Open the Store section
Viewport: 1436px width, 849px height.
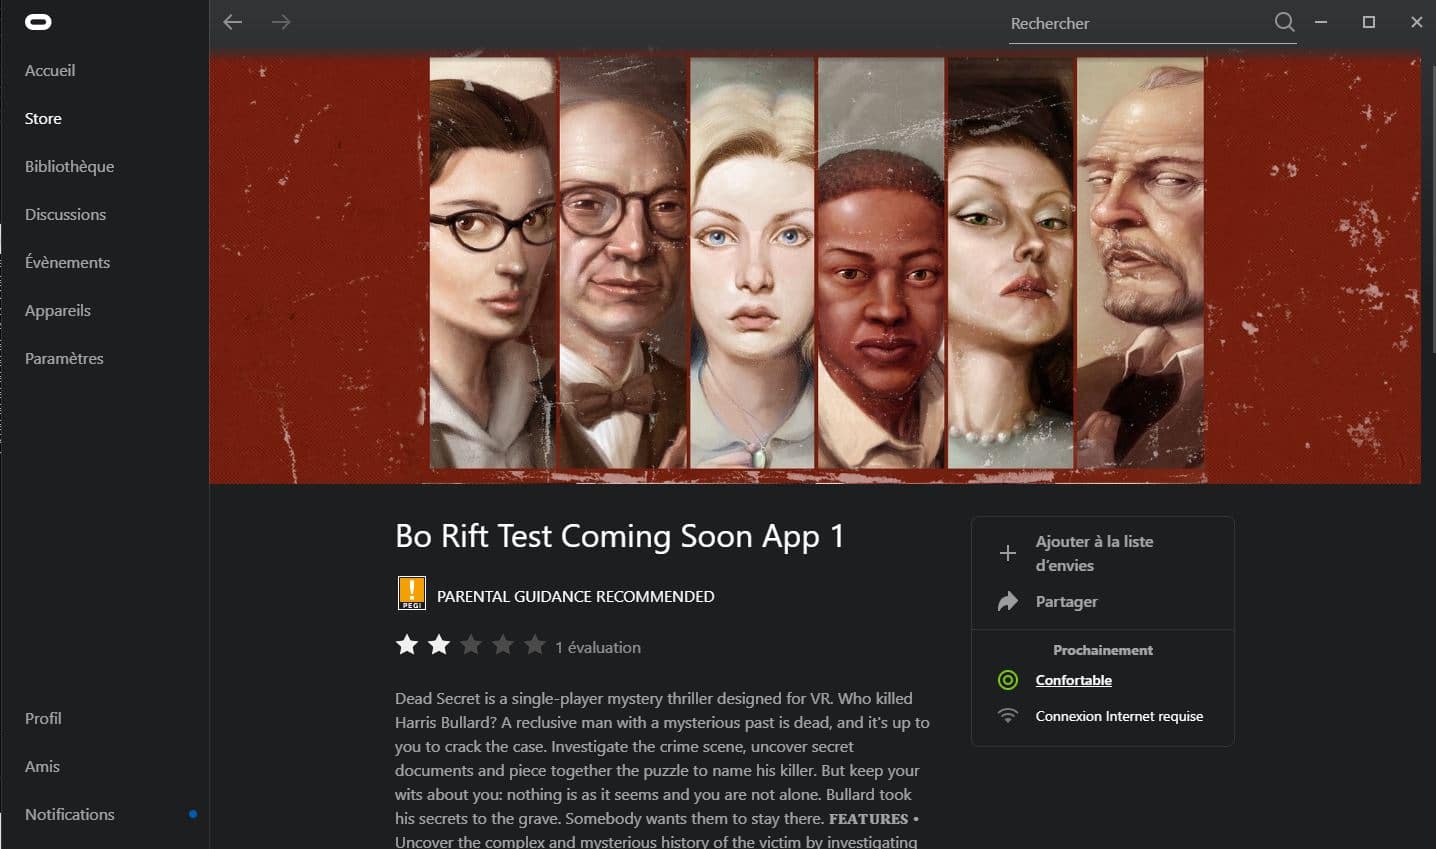click(x=43, y=118)
